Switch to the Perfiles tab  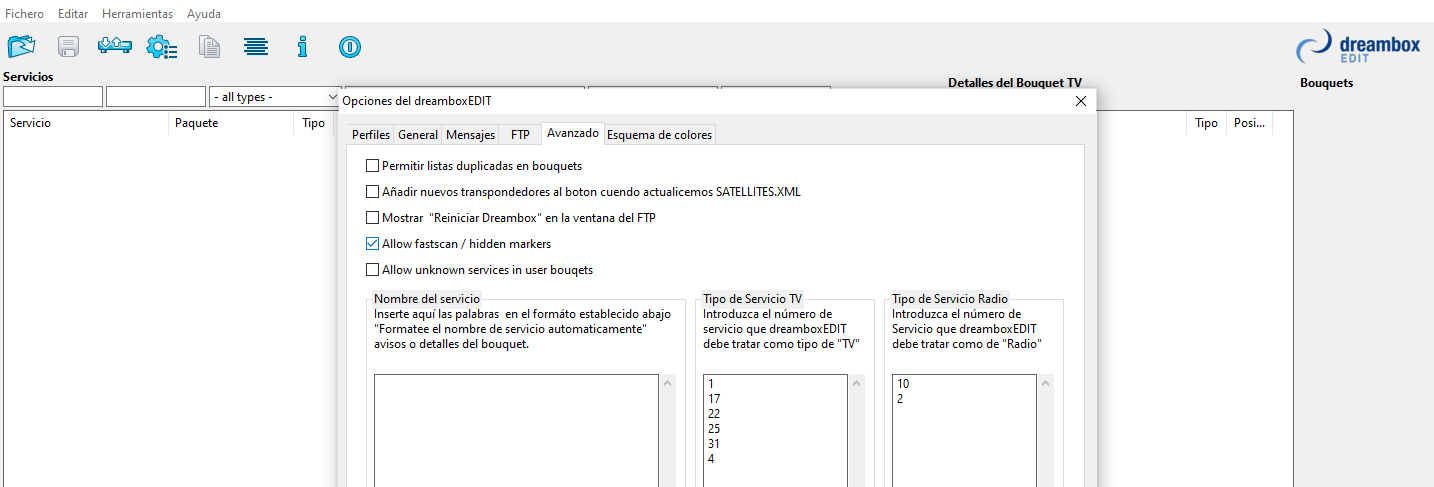pos(370,135)
